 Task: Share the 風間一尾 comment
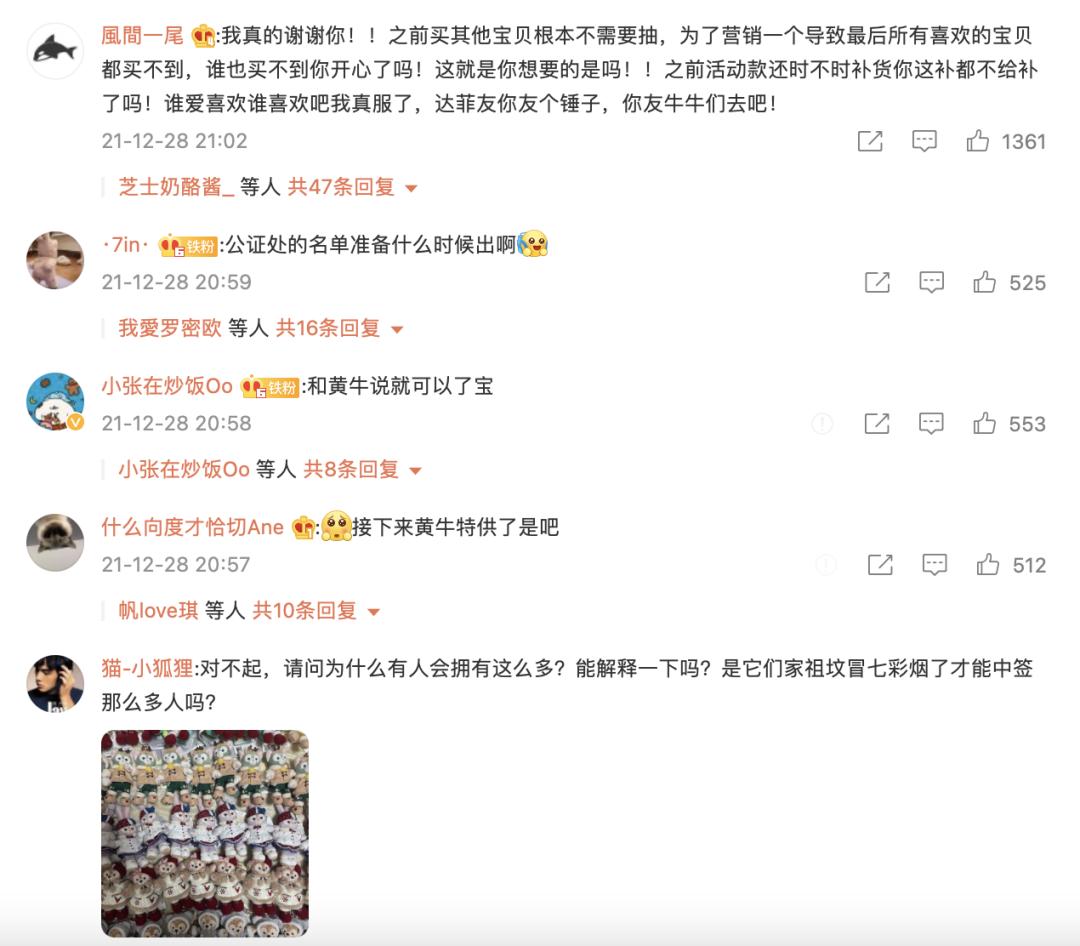click(x=870, y=141)
